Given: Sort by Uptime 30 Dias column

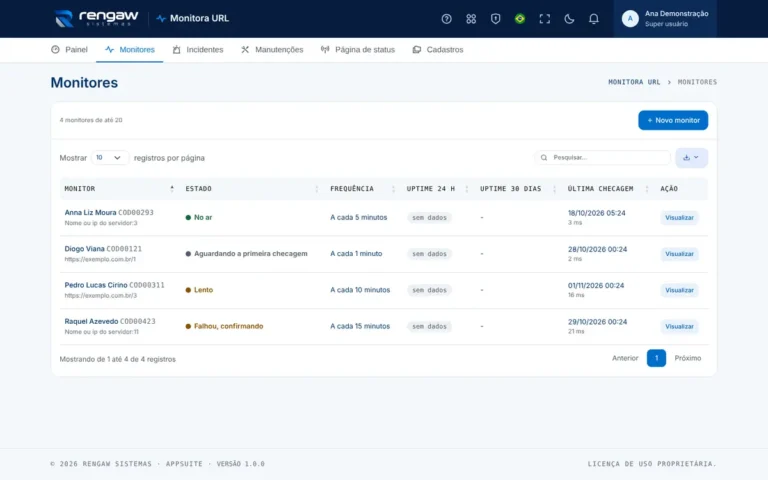Looking at the screenshot, I should pos(517,189).
